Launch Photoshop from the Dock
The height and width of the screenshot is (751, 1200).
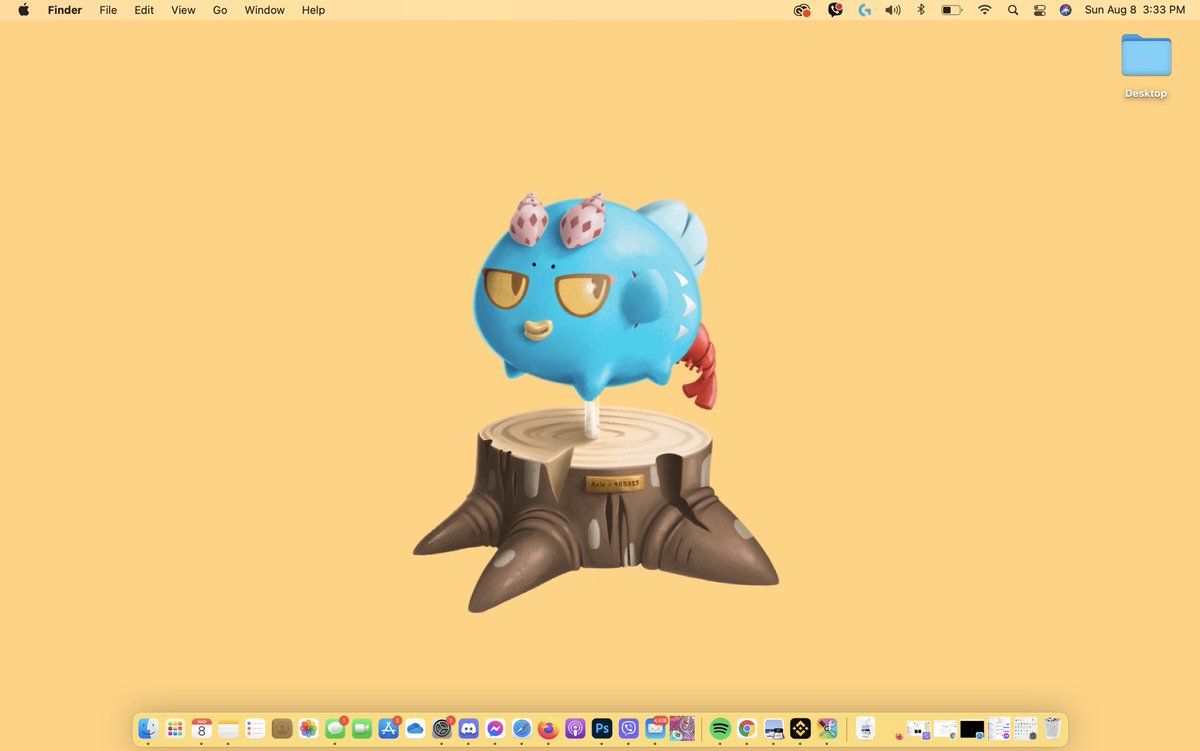tap(602, 728)
